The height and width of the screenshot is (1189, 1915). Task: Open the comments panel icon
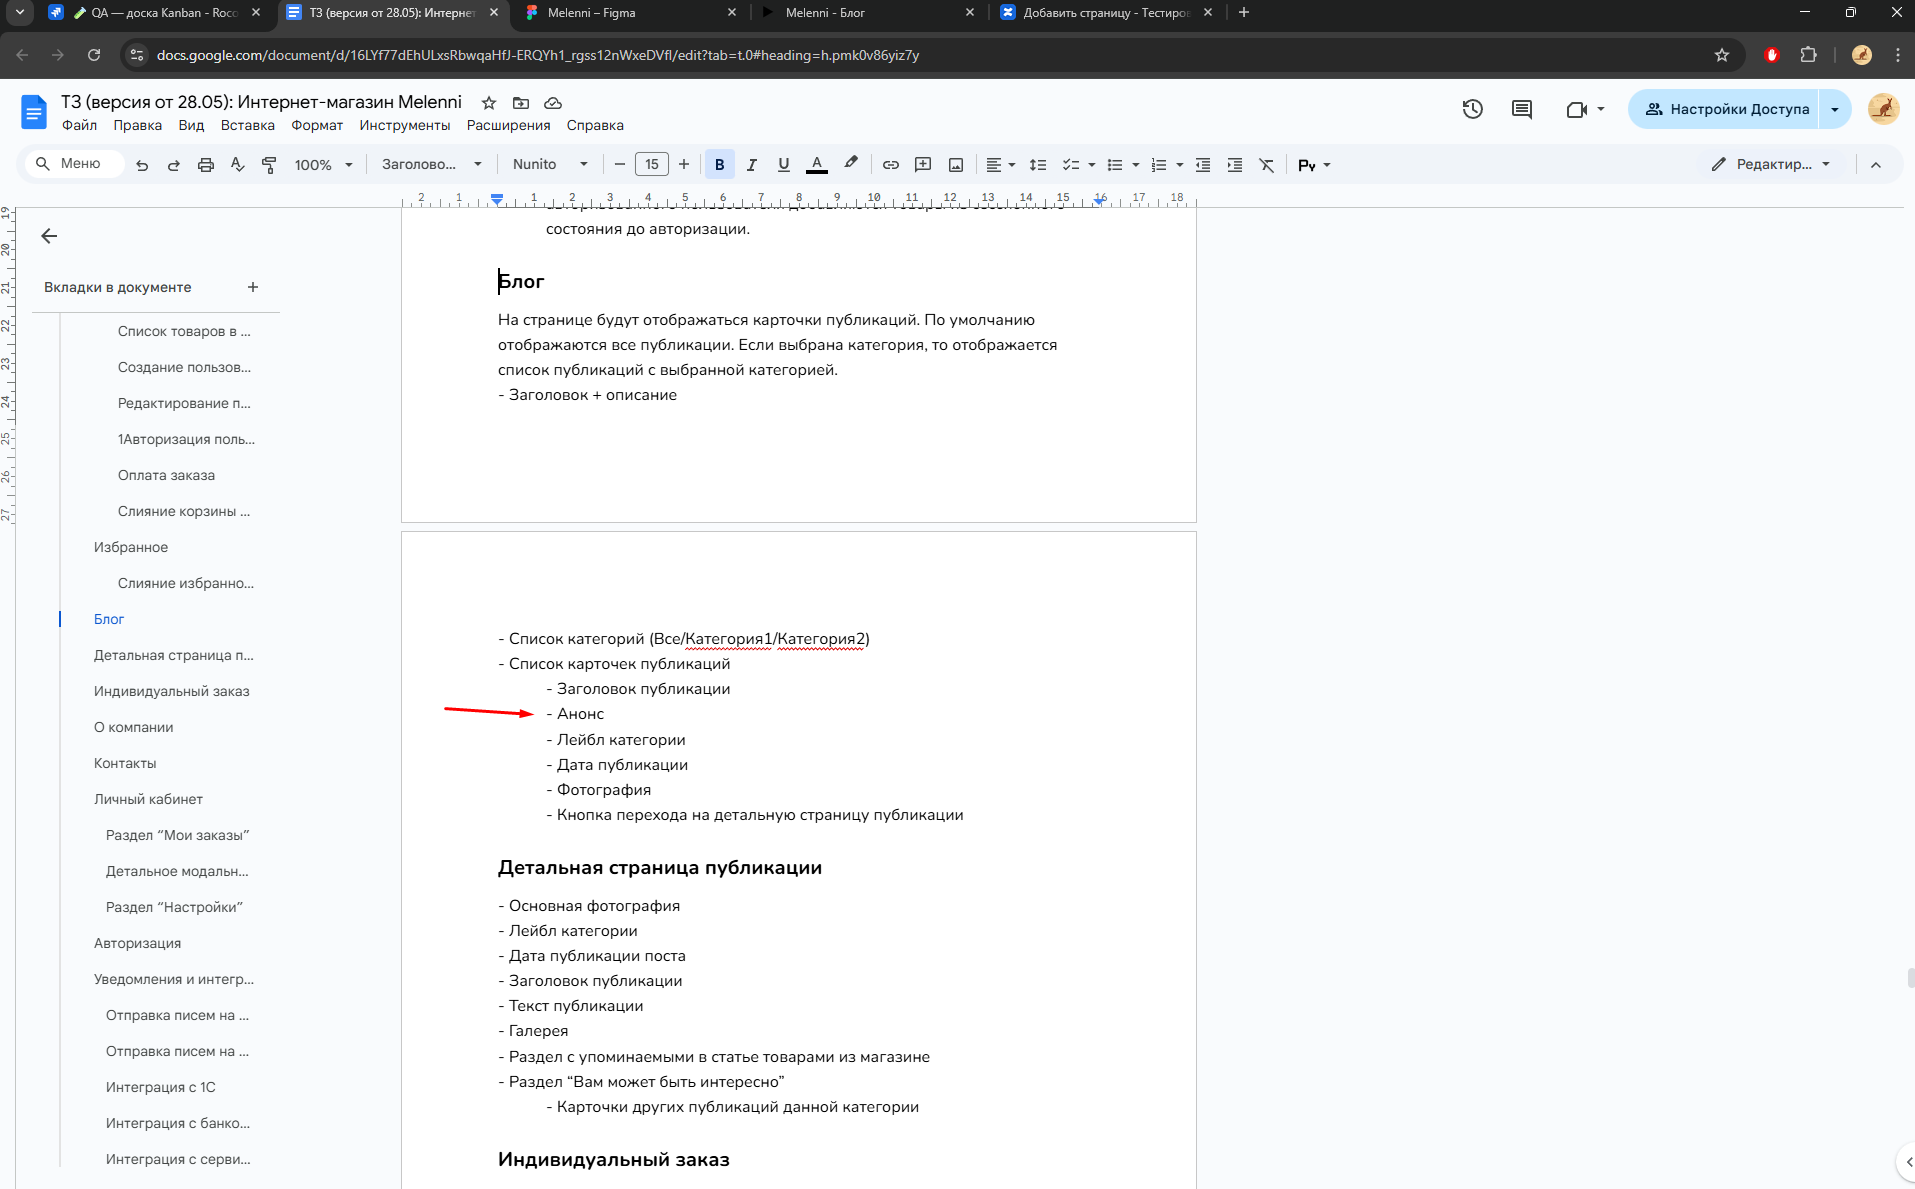(1521, 109)
